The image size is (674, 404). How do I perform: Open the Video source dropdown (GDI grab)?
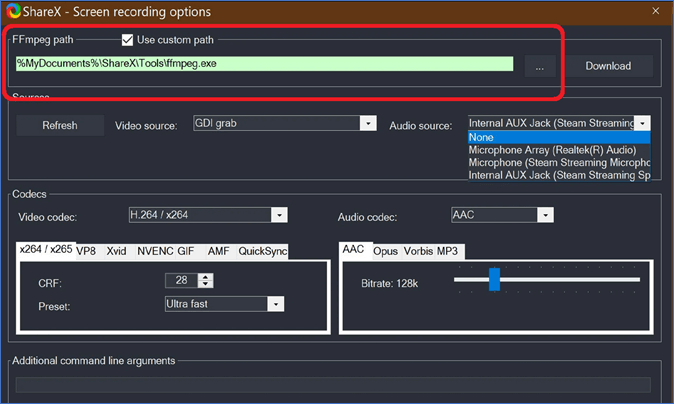(285, 123)
